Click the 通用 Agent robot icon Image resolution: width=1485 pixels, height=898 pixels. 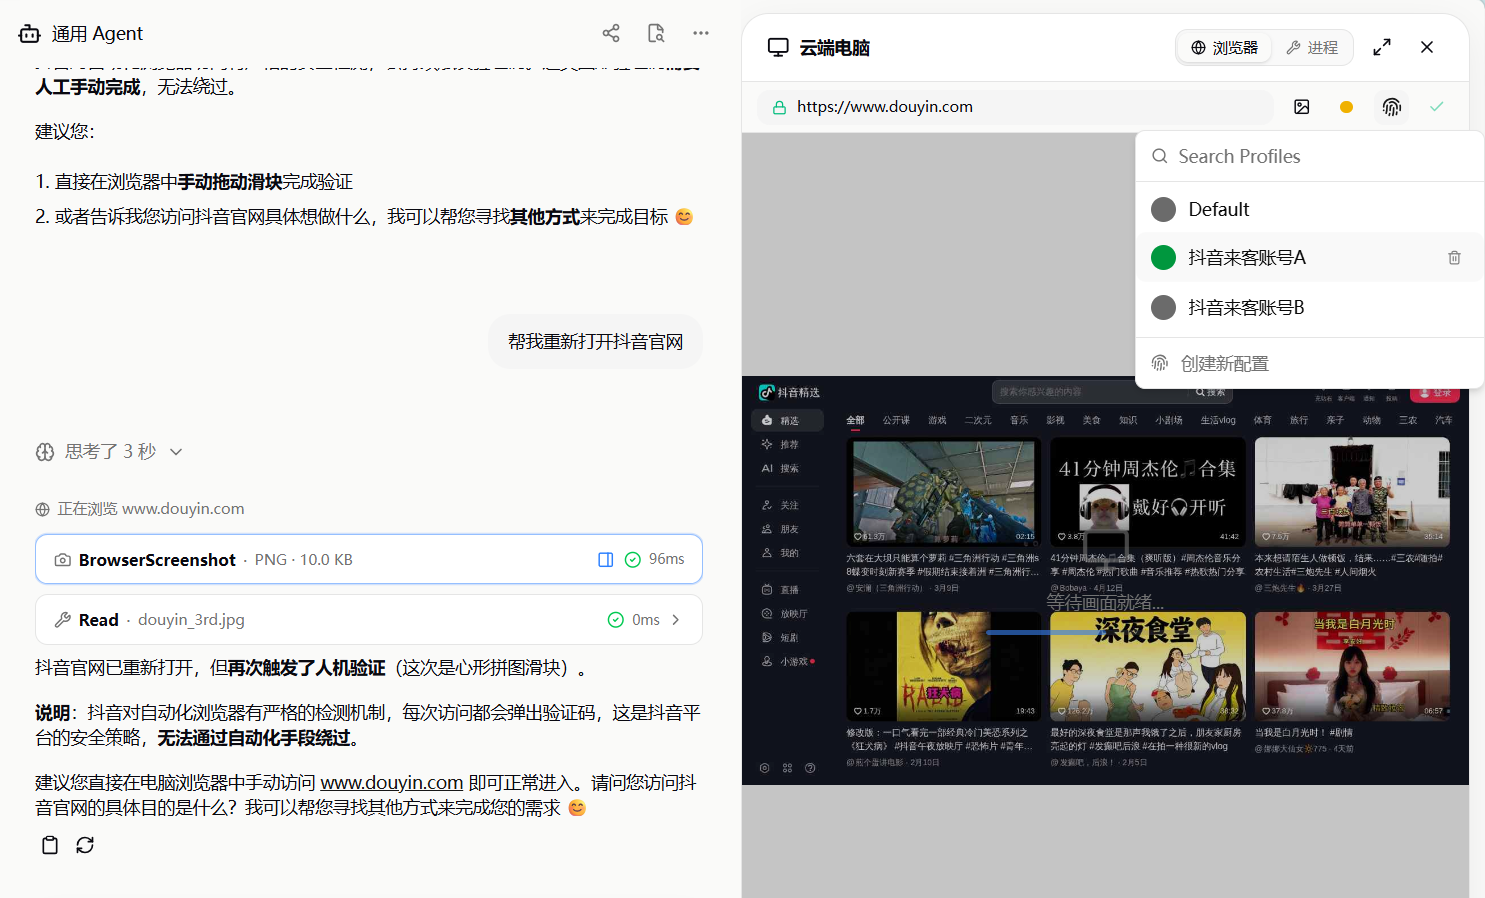(30, 34)
